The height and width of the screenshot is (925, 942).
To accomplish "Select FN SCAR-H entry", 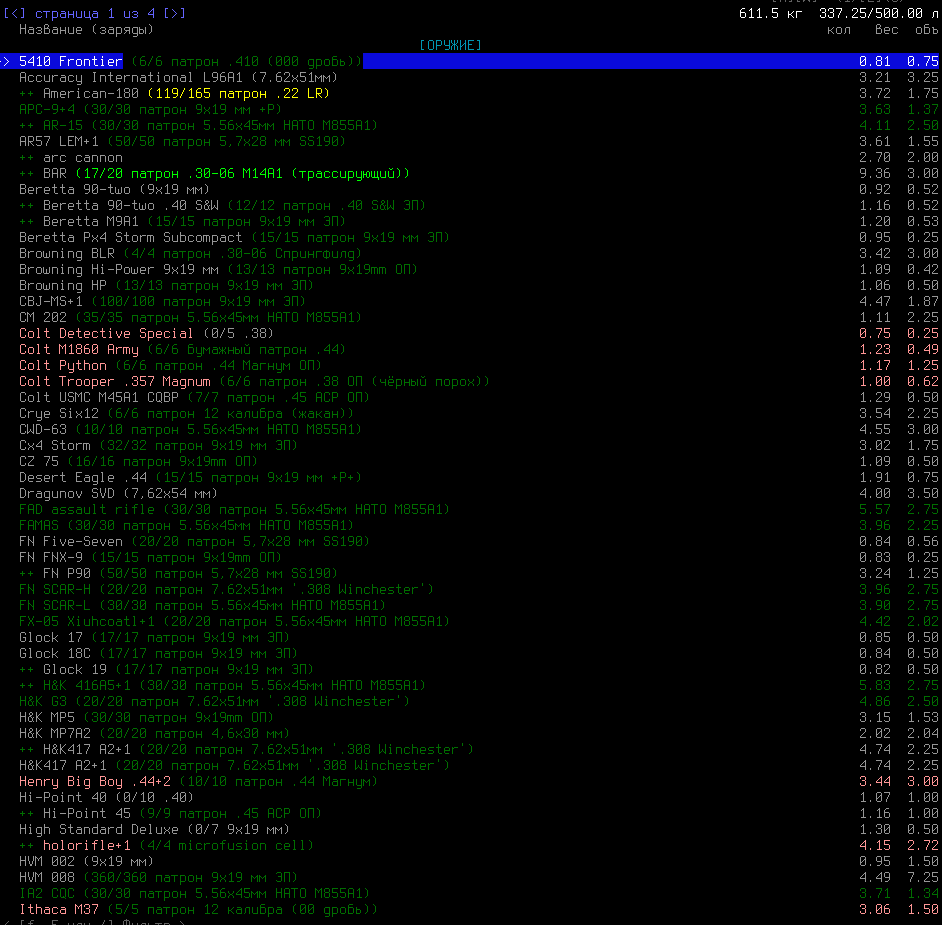I will (471, 590).
